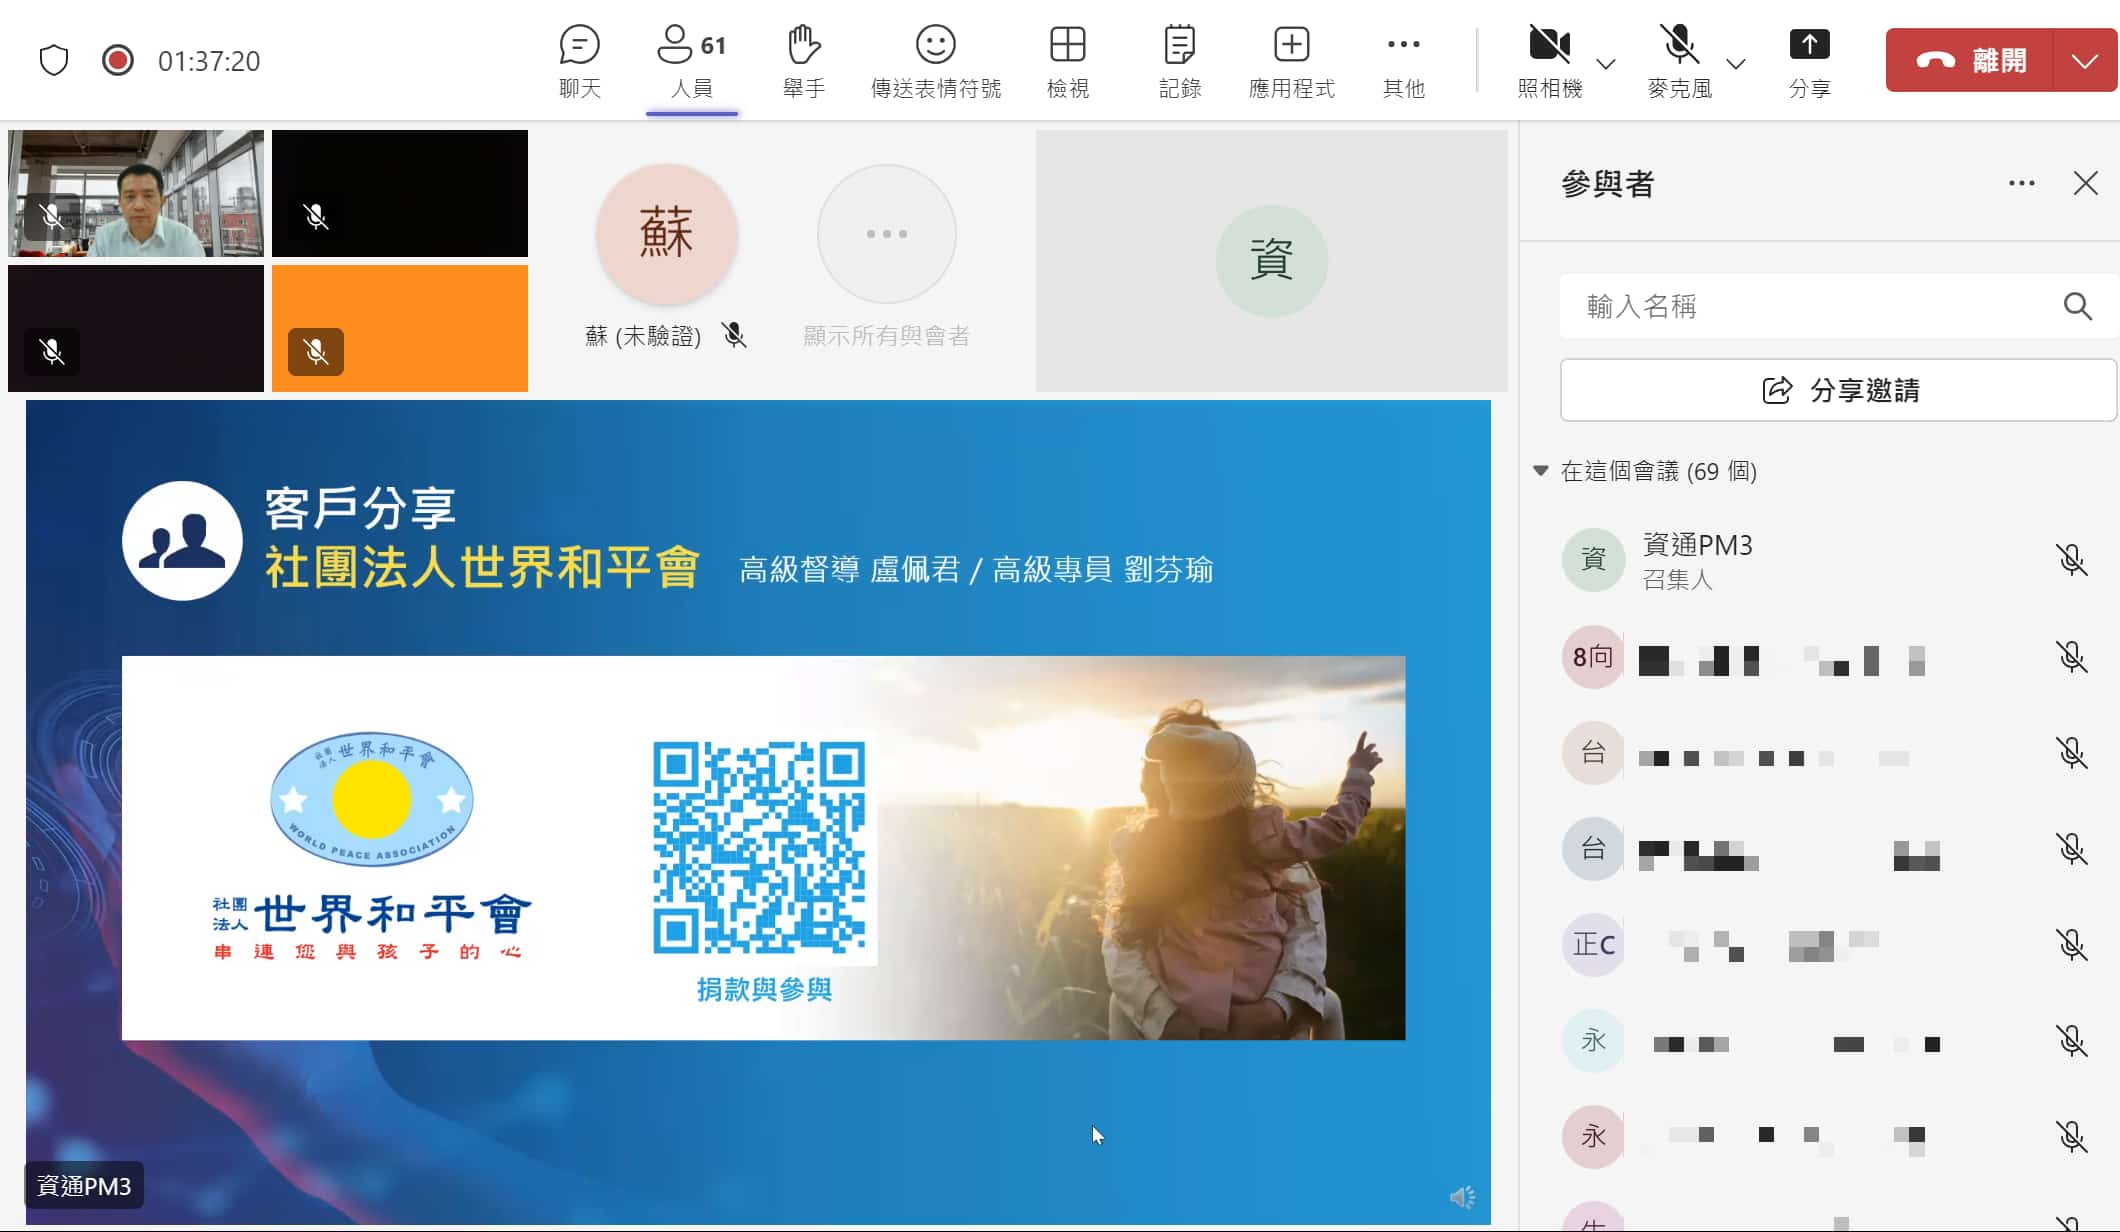Select the 資 presenter avatar tile

coord(1271,260)
